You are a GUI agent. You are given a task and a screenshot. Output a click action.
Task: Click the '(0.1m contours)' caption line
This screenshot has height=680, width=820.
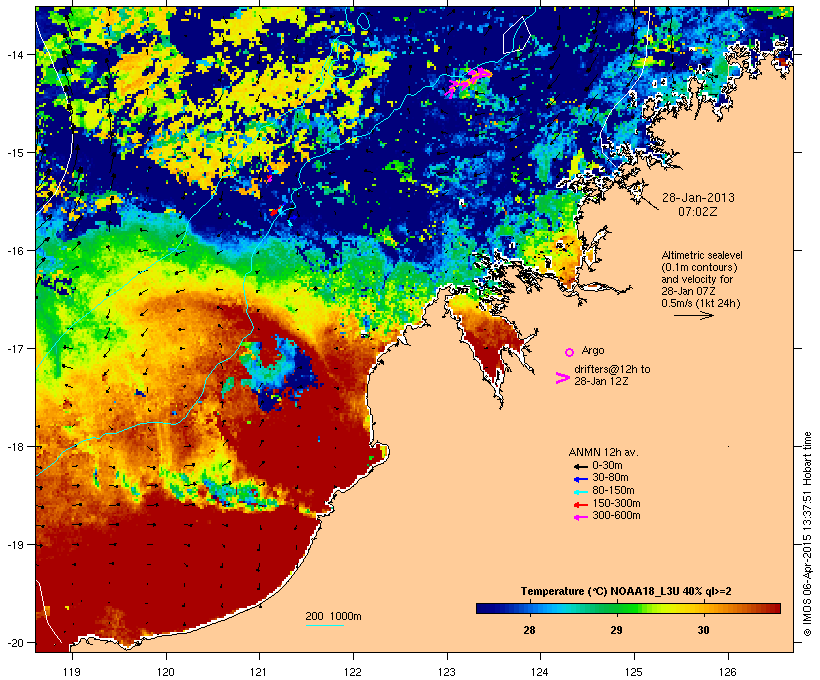pos(699,267)
